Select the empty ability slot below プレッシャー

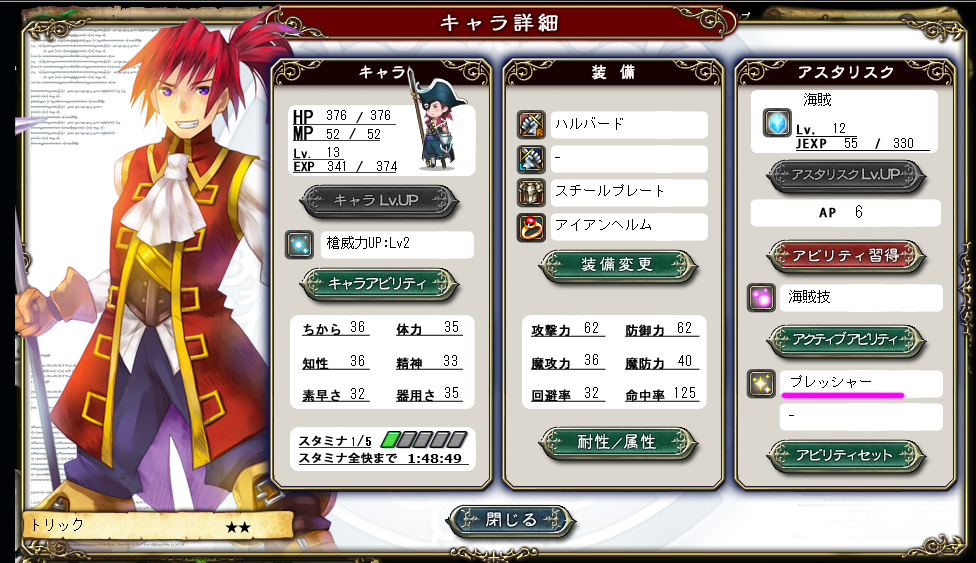[x=861, y=417]
